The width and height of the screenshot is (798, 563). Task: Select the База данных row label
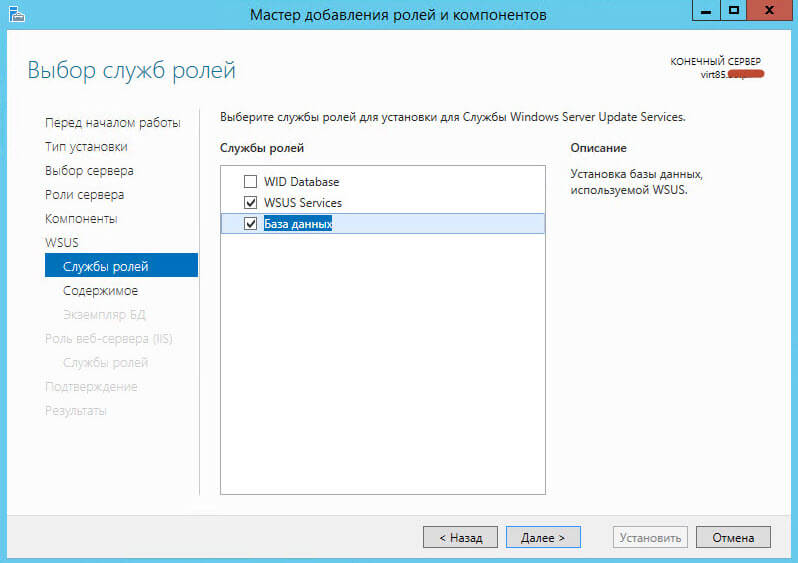coord(298,223)
